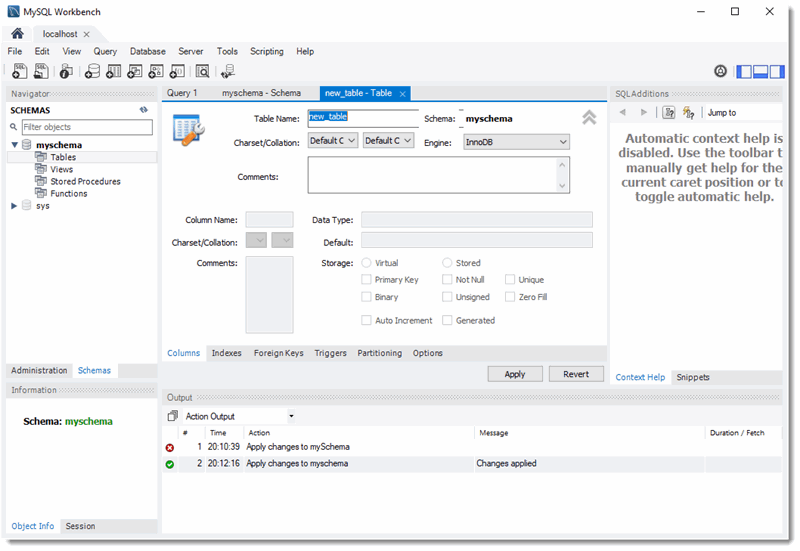Select Tables under myschema

(x=63, y=157)
